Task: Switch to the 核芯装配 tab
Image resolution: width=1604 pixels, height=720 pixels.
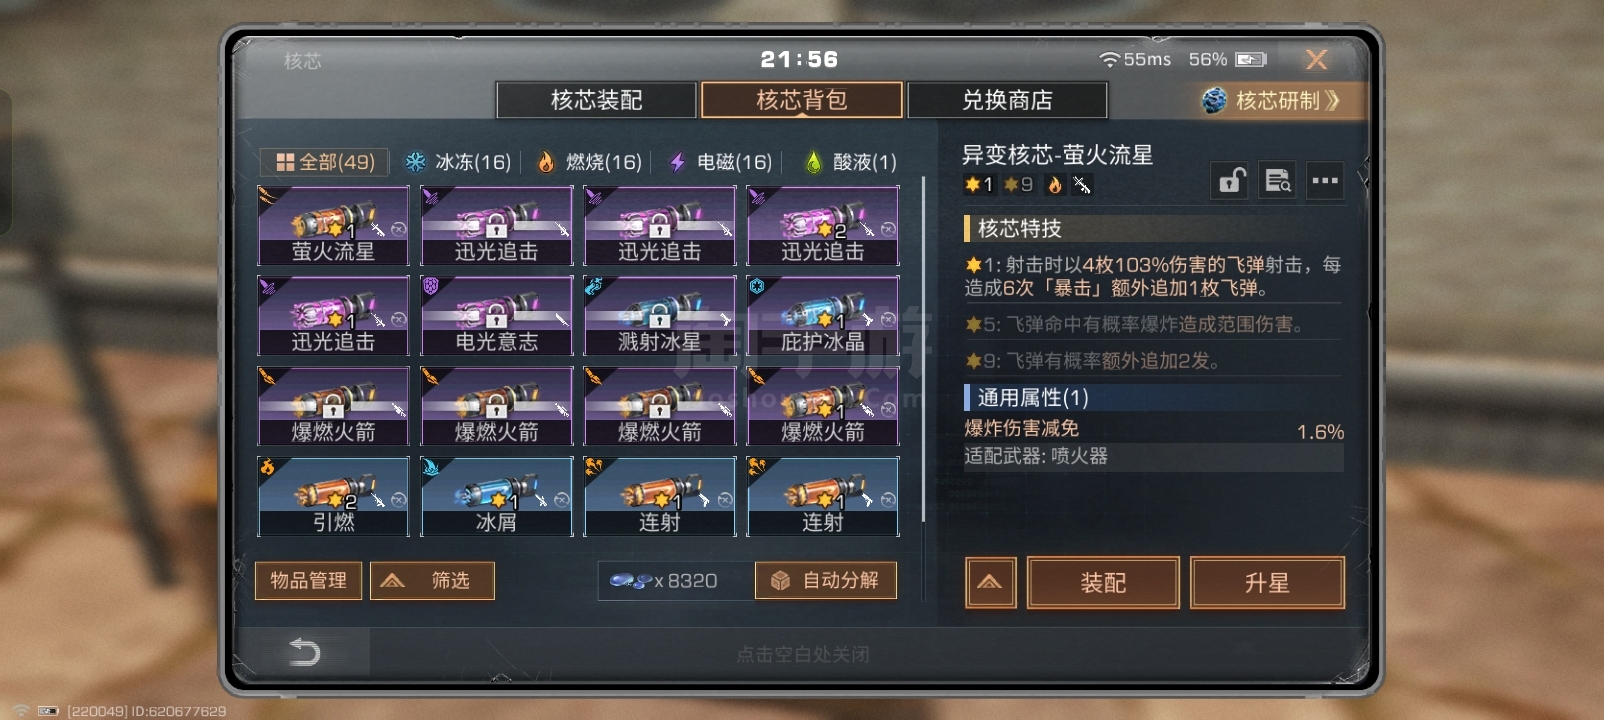Action: (596, 101)
